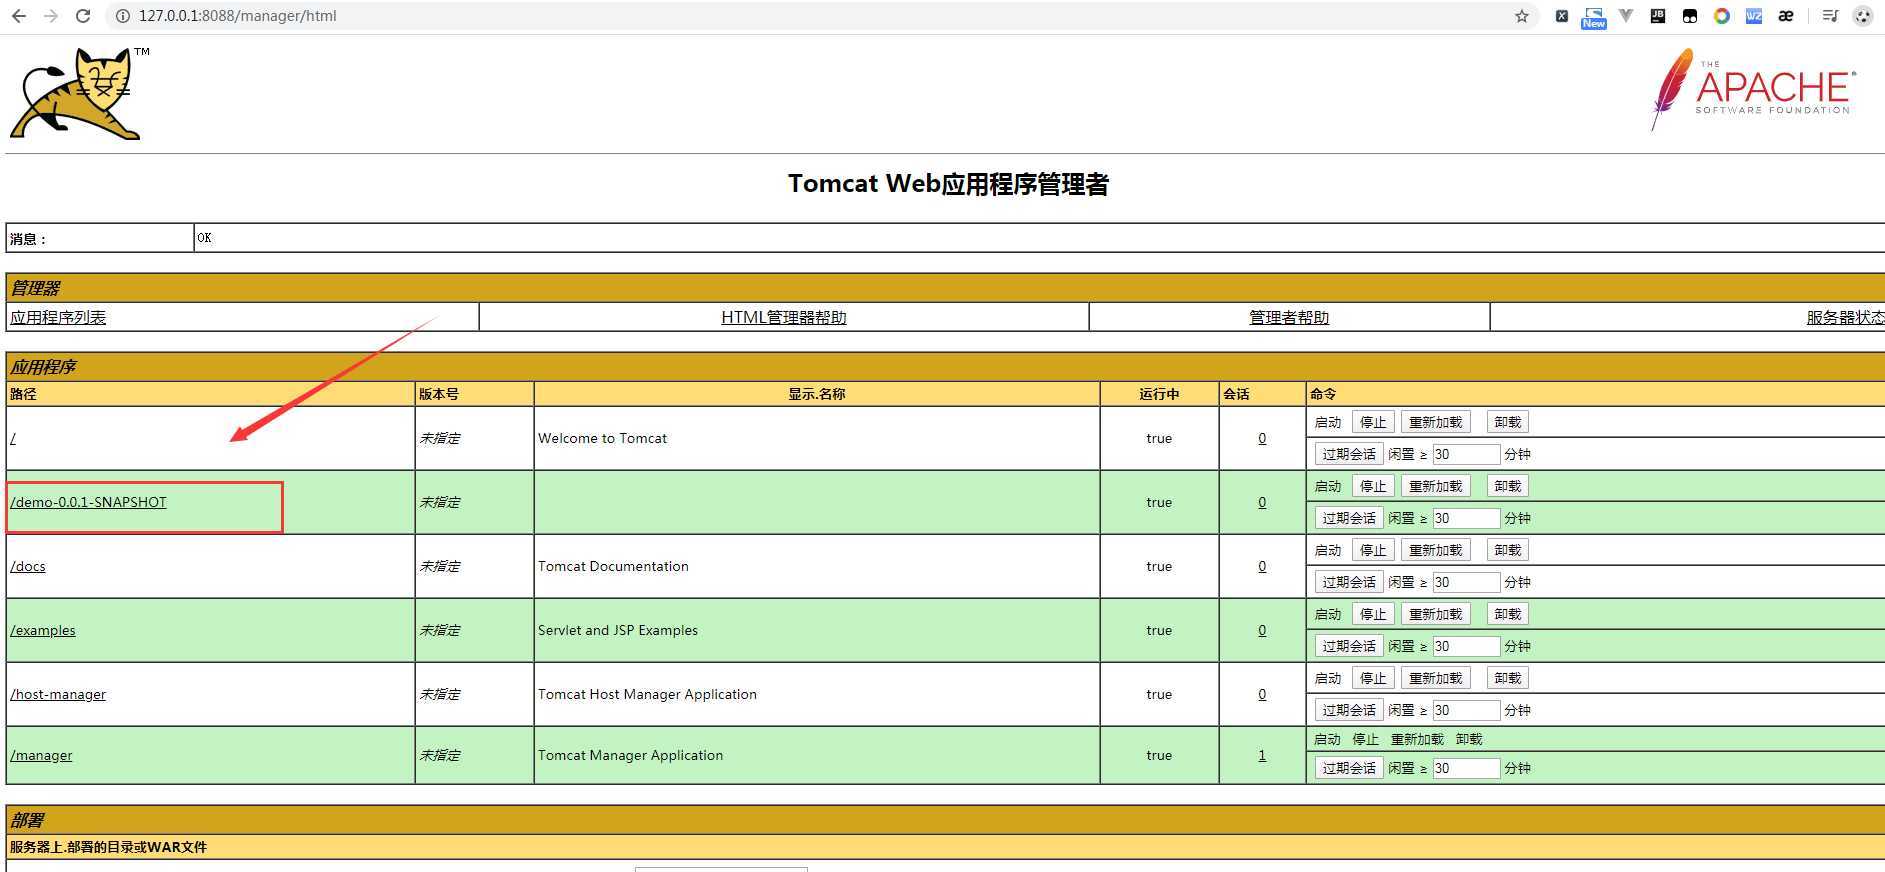
Task: Click the Apache Software Foundation logo
Action: 1754,89
